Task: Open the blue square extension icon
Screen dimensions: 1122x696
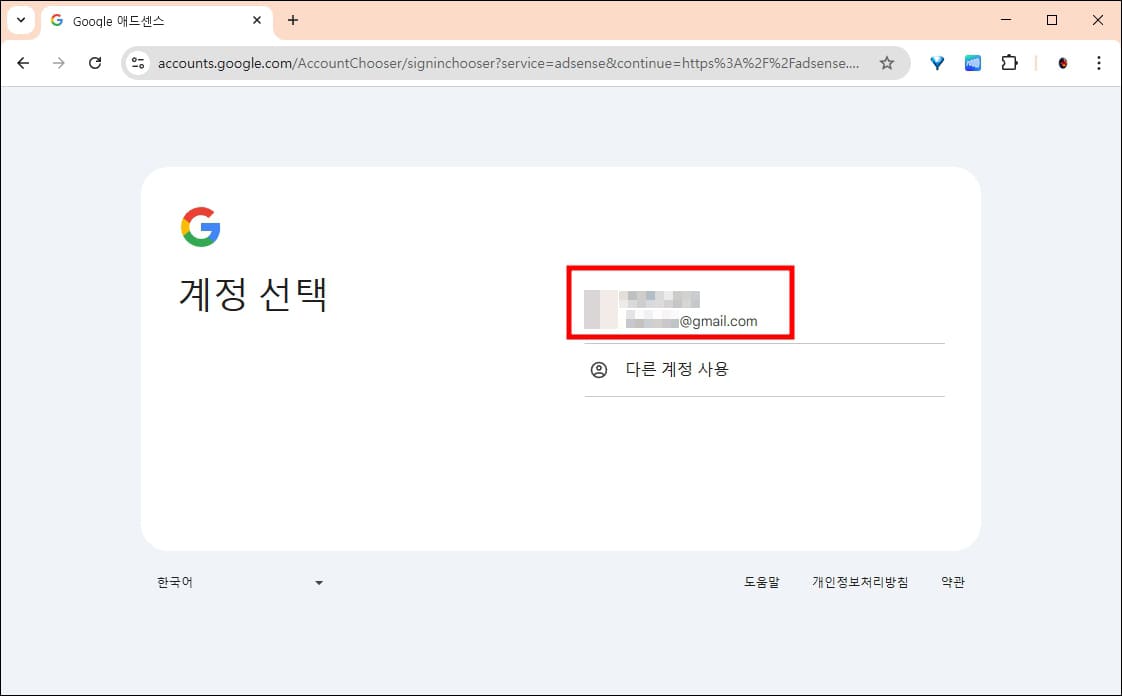Action: (x=972, y=63)
